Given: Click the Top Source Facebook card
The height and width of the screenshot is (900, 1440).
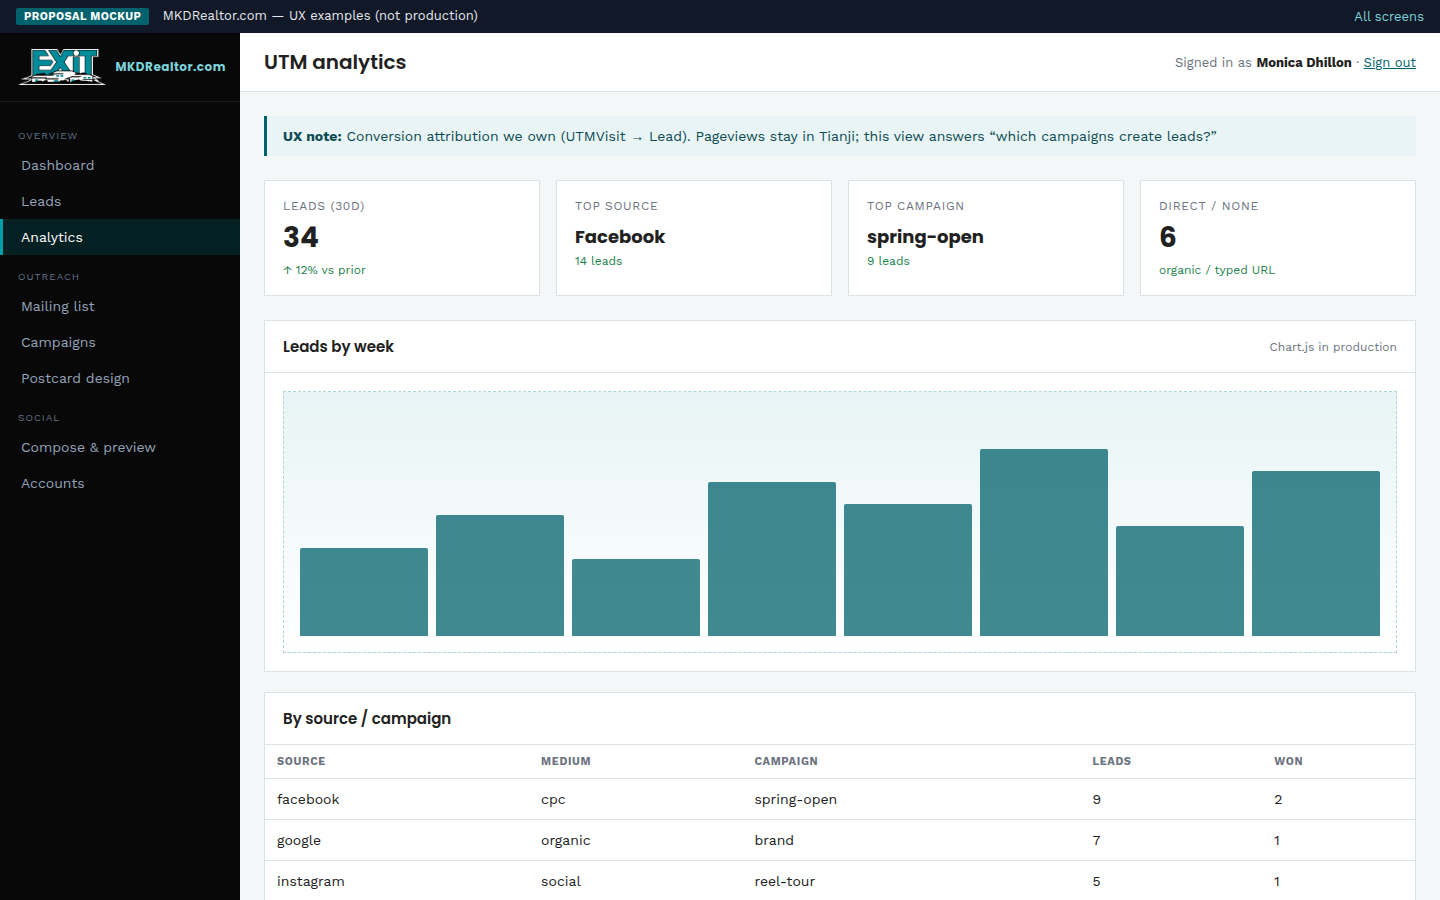Looking at the screenshot, I should pyautogui.click(x=694, y=238).
